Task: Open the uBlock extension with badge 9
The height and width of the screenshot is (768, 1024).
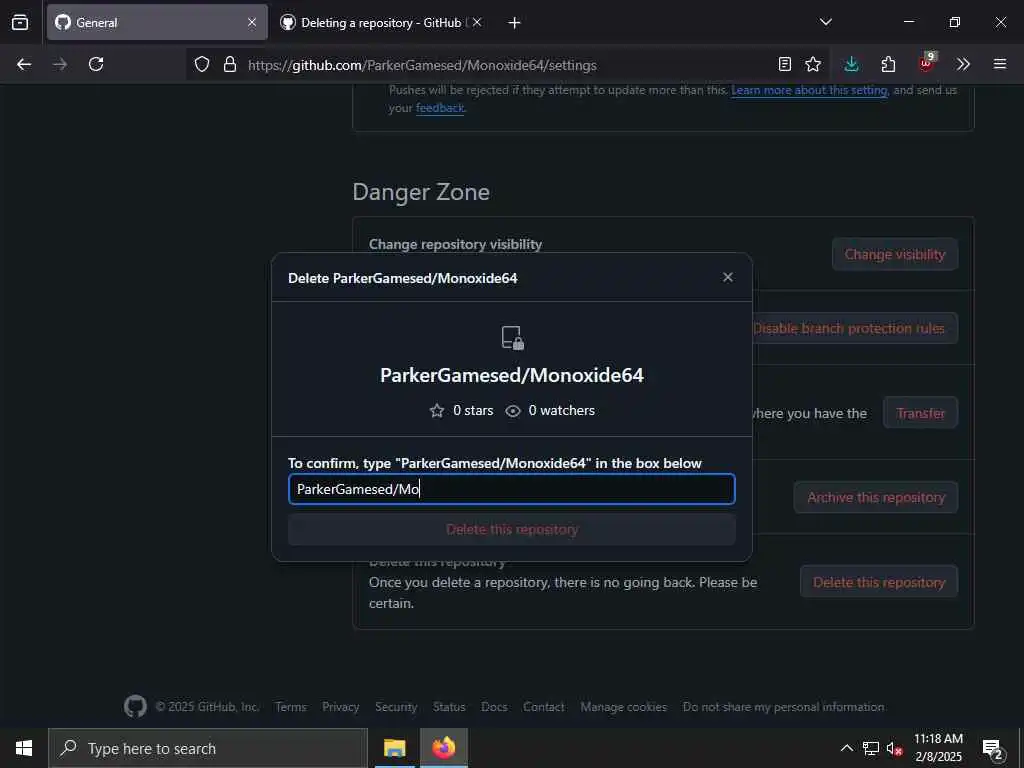Action: click(926, 63)
